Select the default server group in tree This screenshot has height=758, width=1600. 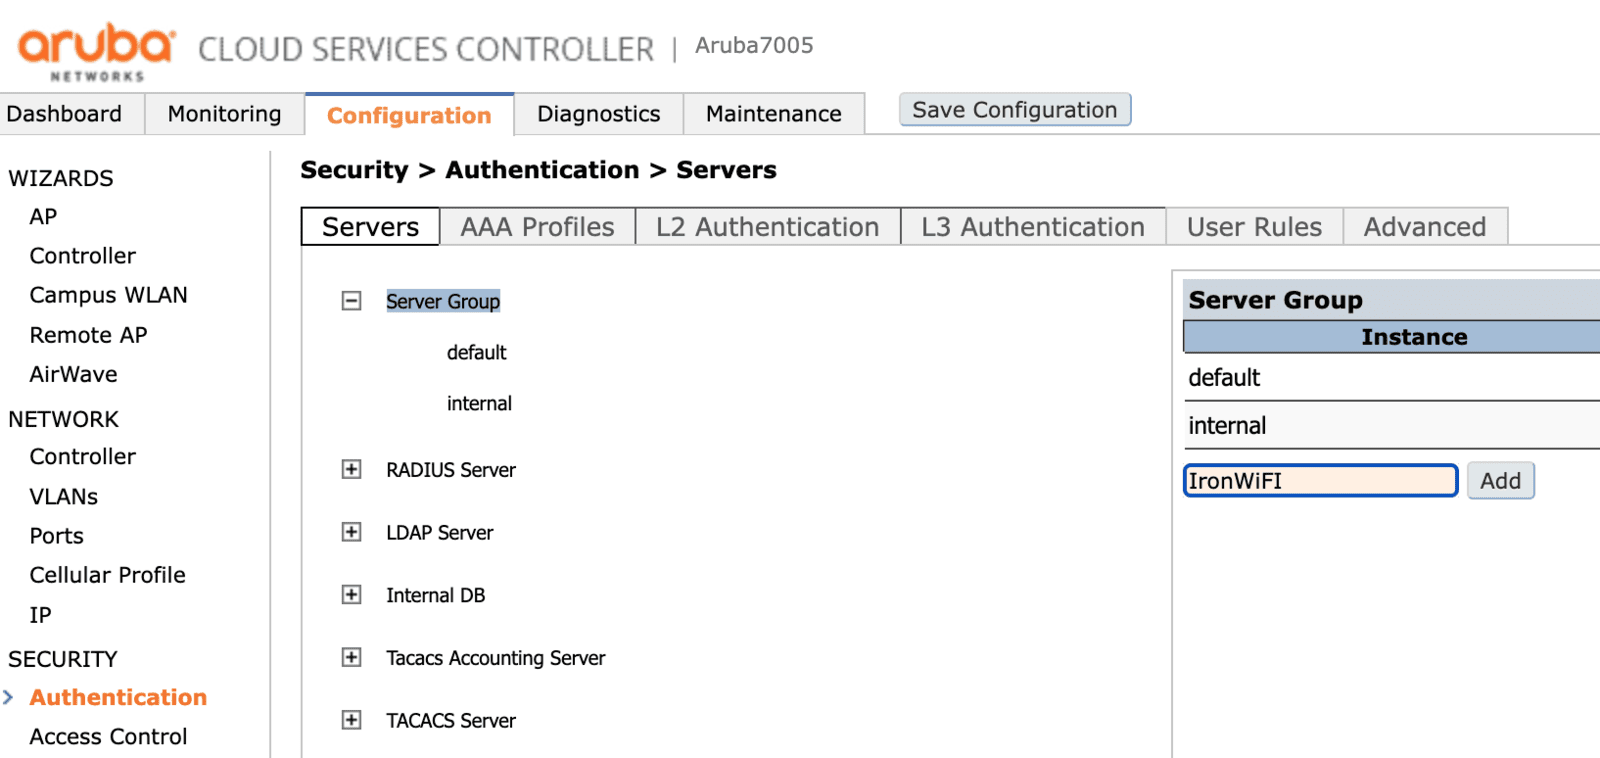tap(476, 353)
